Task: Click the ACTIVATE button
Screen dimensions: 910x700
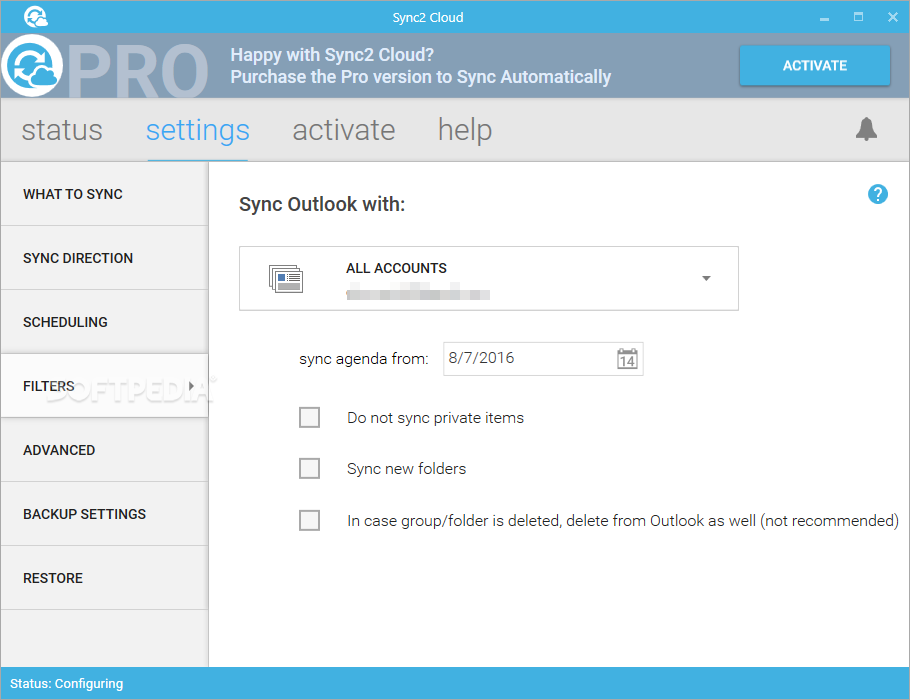Action: point(814,66)
